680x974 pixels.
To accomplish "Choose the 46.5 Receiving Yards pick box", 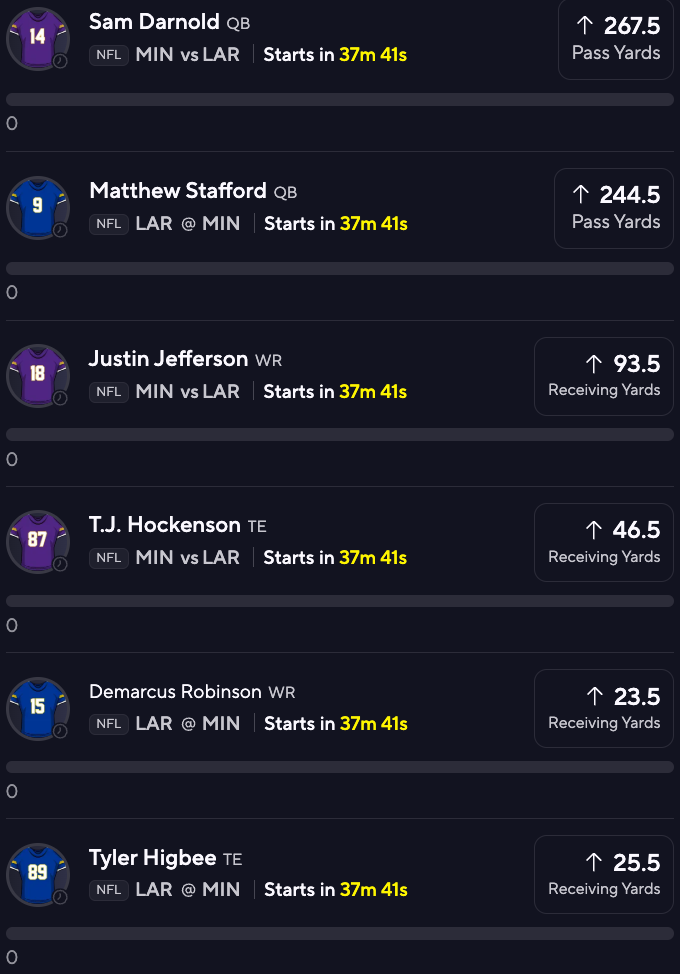I will coord(604,542).
